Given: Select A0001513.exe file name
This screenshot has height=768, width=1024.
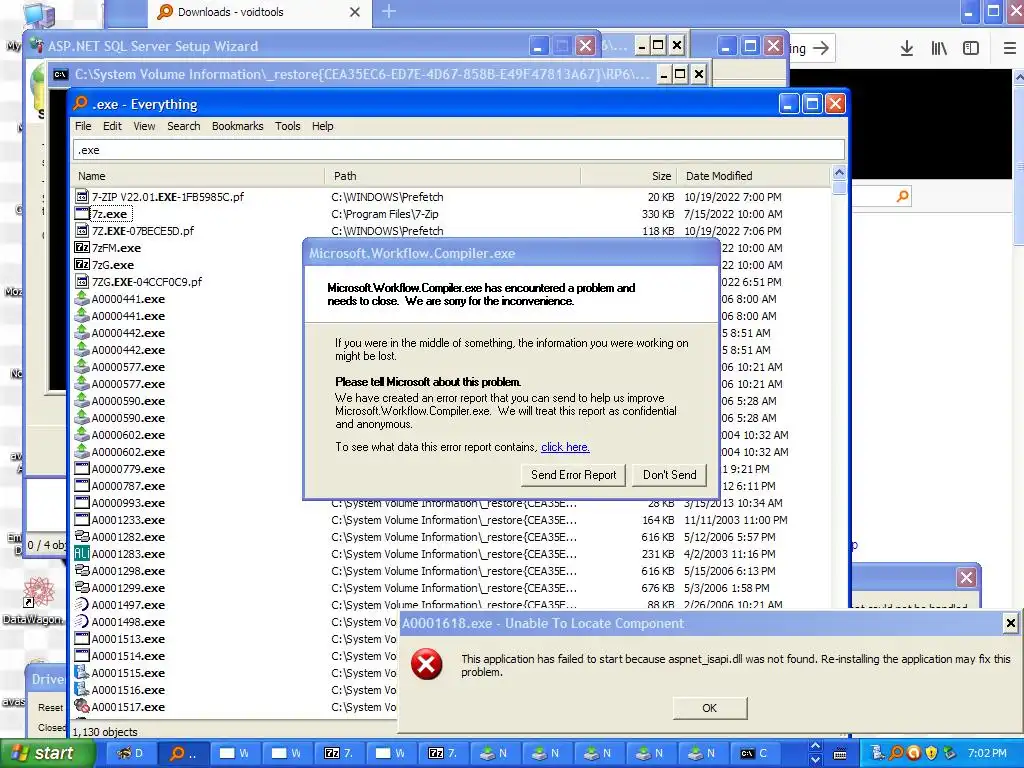Looking at the screenshot, I should coord(128,639).
